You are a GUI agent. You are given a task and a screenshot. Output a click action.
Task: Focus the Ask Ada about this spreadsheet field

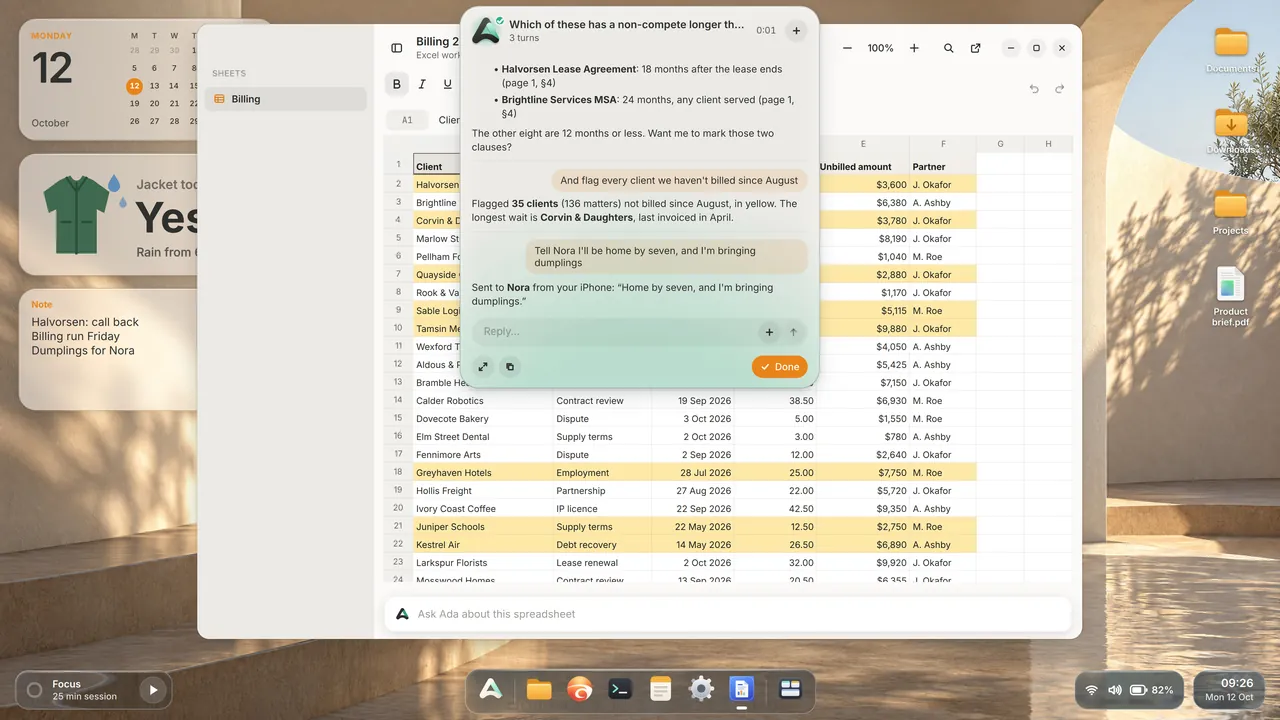(x=728, y=614)
